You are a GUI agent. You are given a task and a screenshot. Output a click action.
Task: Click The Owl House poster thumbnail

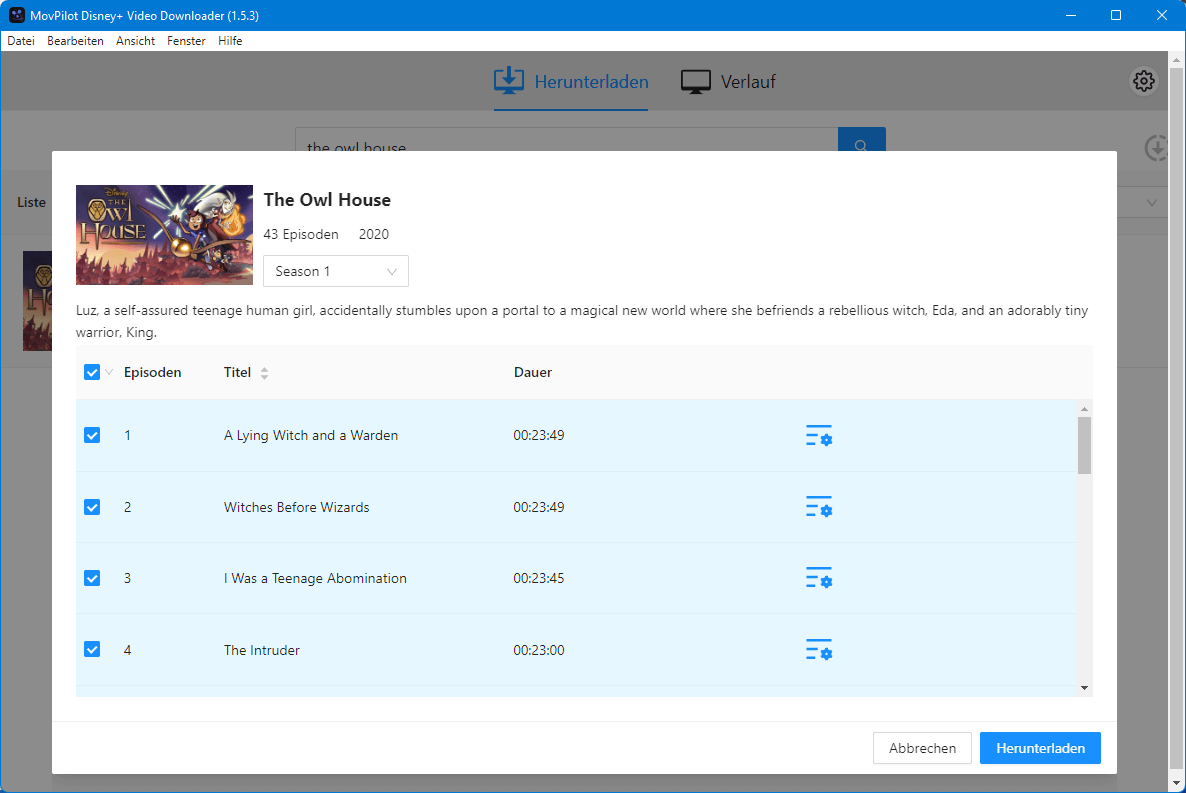point(164,235)
